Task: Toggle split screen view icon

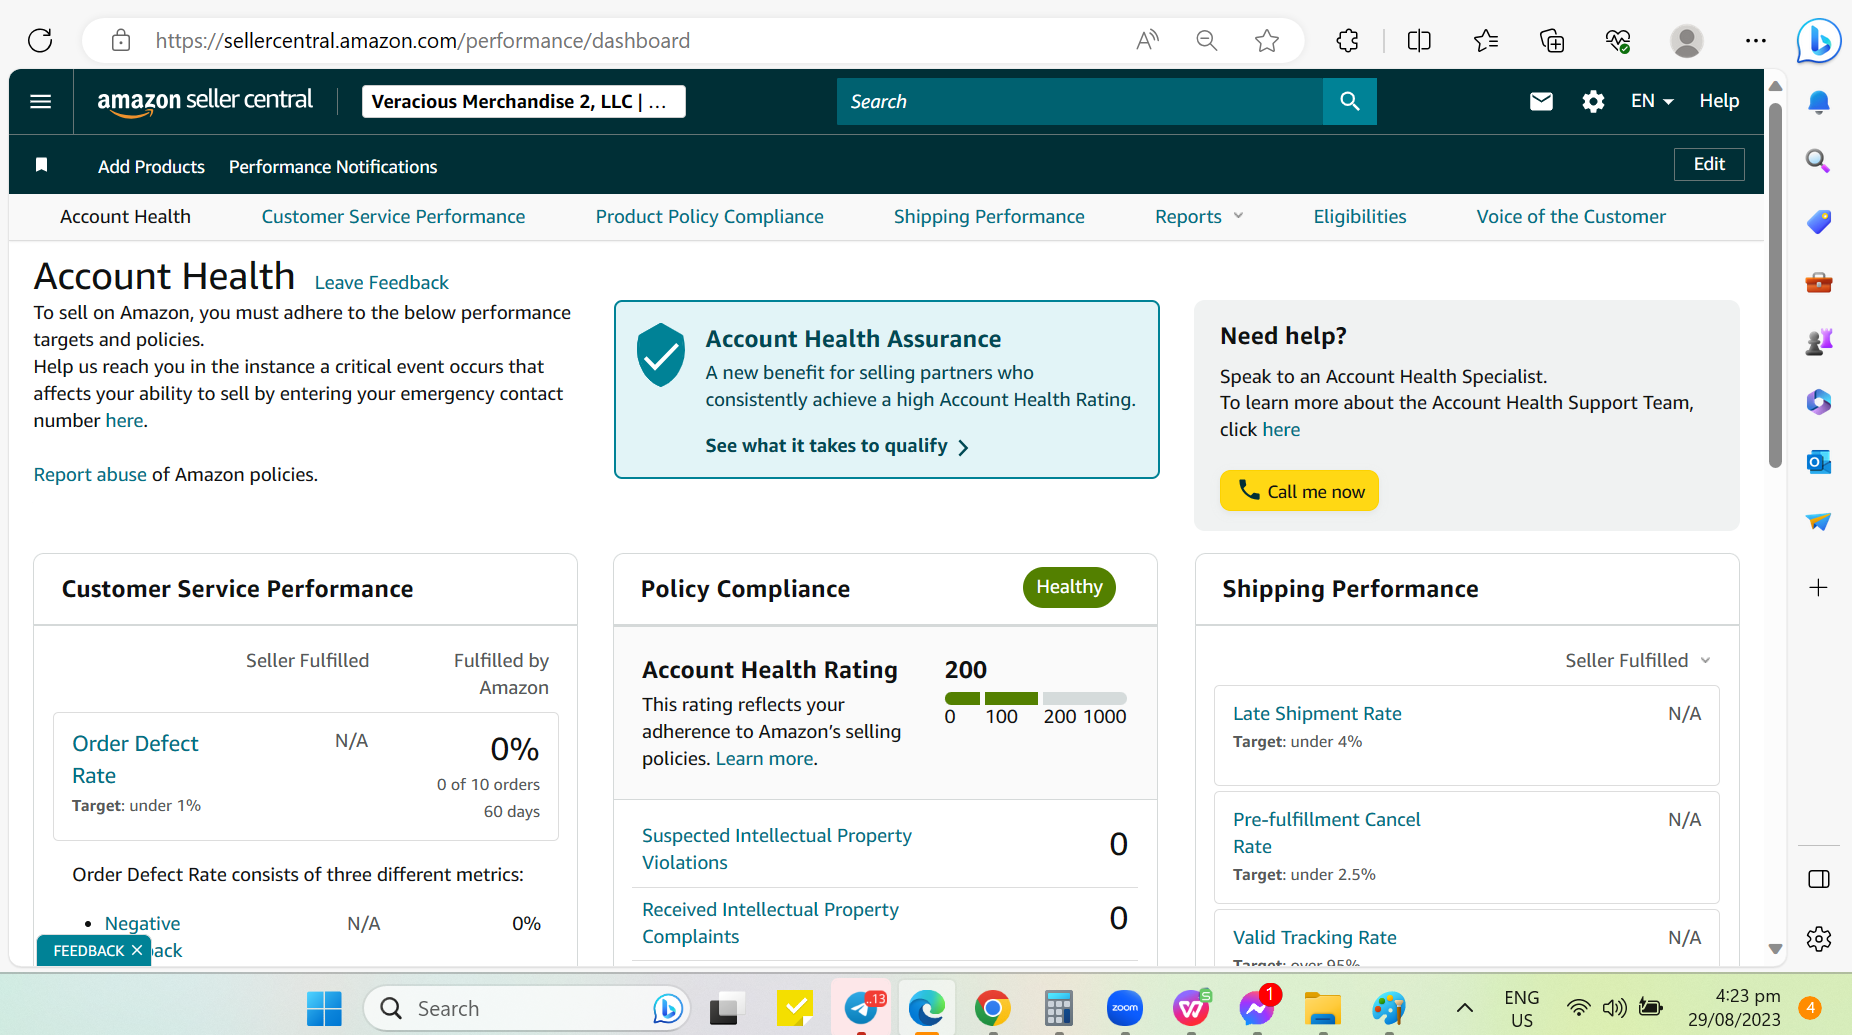Action: pyautogui.click(x=1419, y=40)
